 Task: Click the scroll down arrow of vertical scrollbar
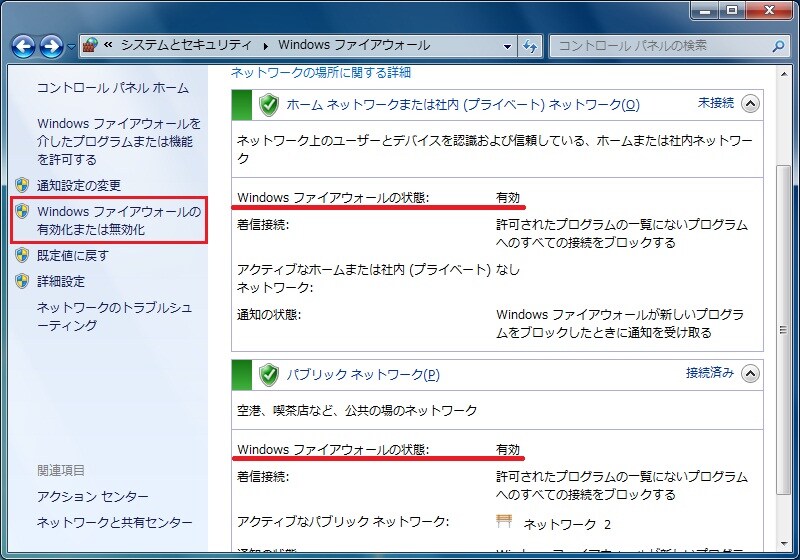(x=784, y=544)
